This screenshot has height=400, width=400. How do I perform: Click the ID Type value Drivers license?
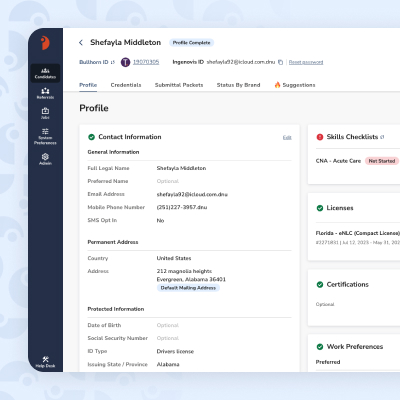175,351
